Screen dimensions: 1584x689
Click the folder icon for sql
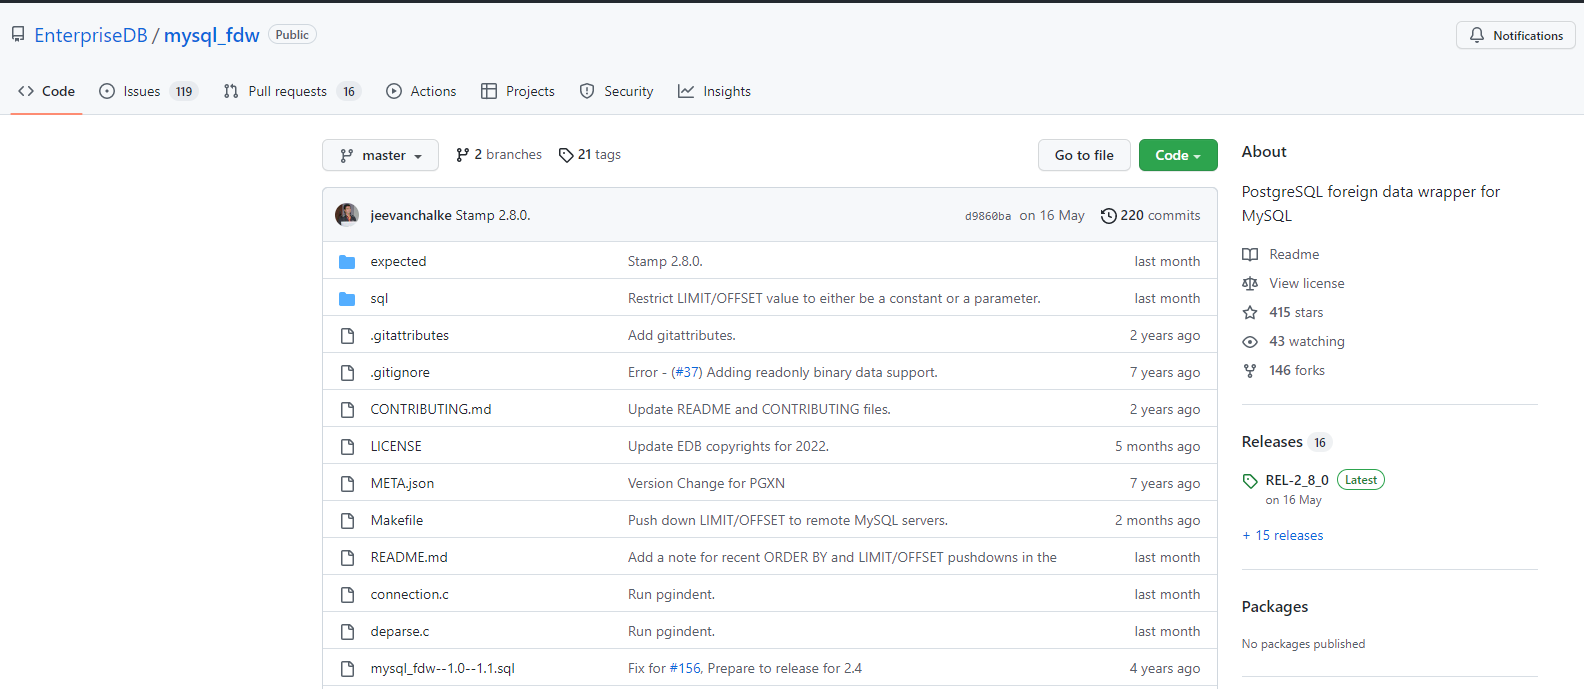tap(347, 299)
